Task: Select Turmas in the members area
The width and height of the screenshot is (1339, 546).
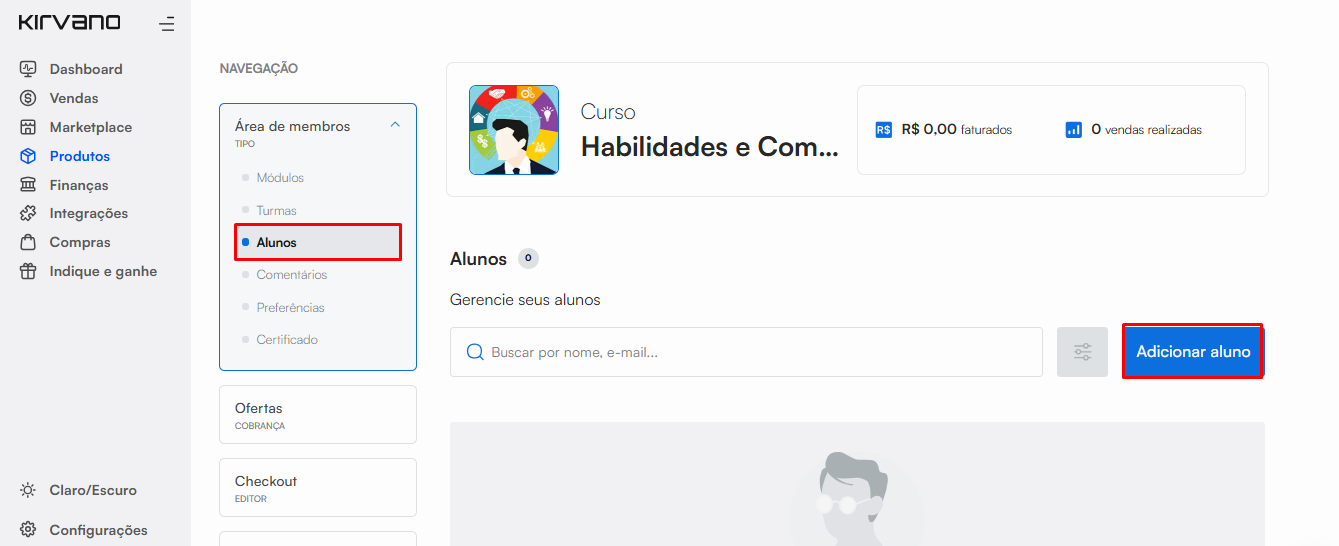Action: pyautogui.click(x=276, y=211)
